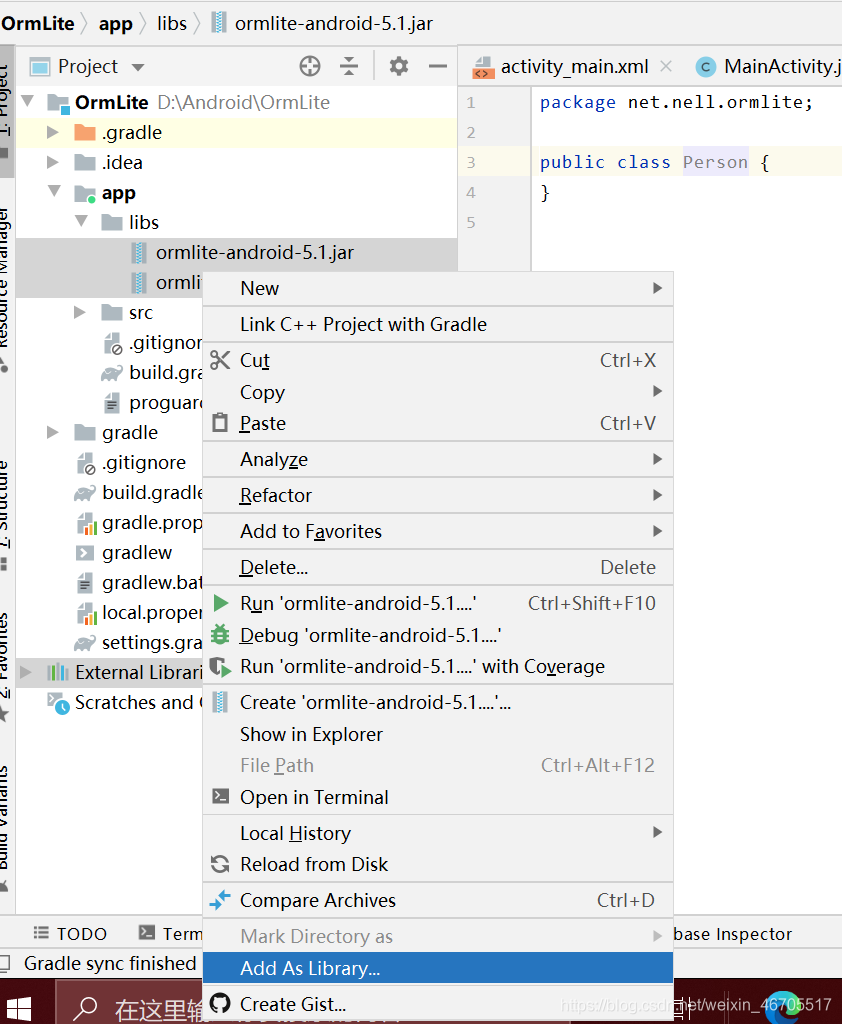Choose Create Gist...

[438, 1004]
